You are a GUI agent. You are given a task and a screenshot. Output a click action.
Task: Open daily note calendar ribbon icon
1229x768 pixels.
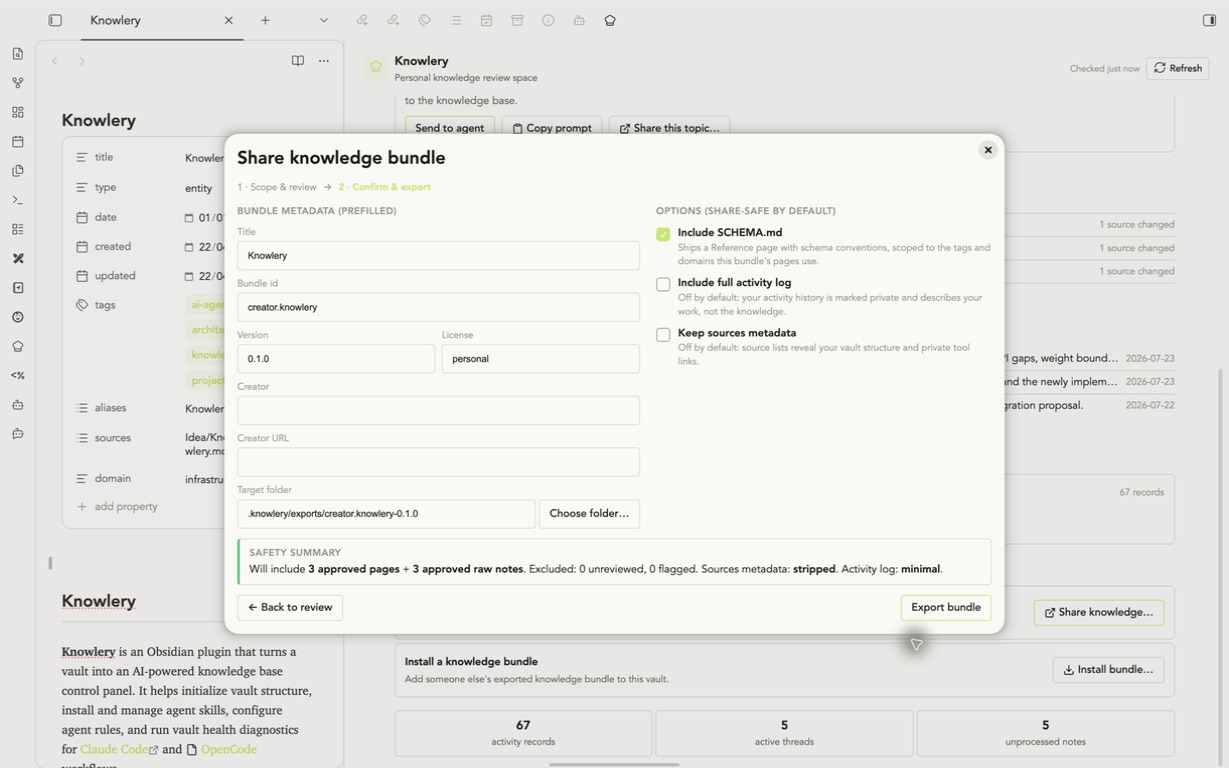coord(18,141)
